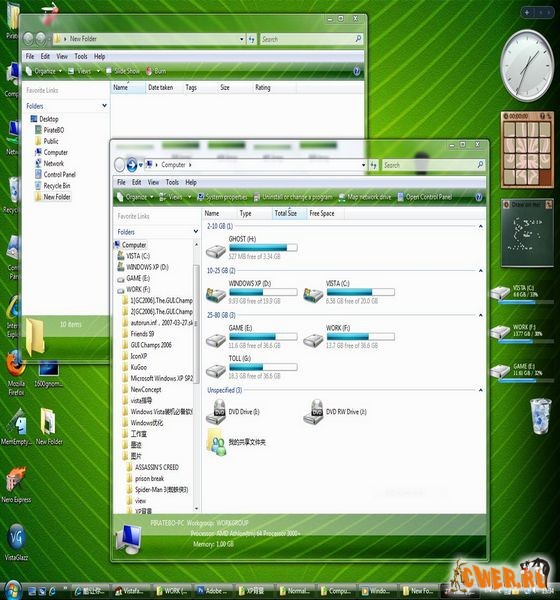Open the DVD RW Drive icon

click(x=313, y=412)
